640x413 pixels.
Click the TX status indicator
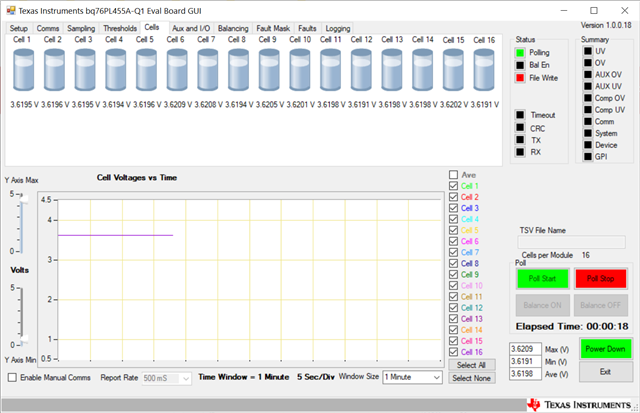[x=520, y=140]
